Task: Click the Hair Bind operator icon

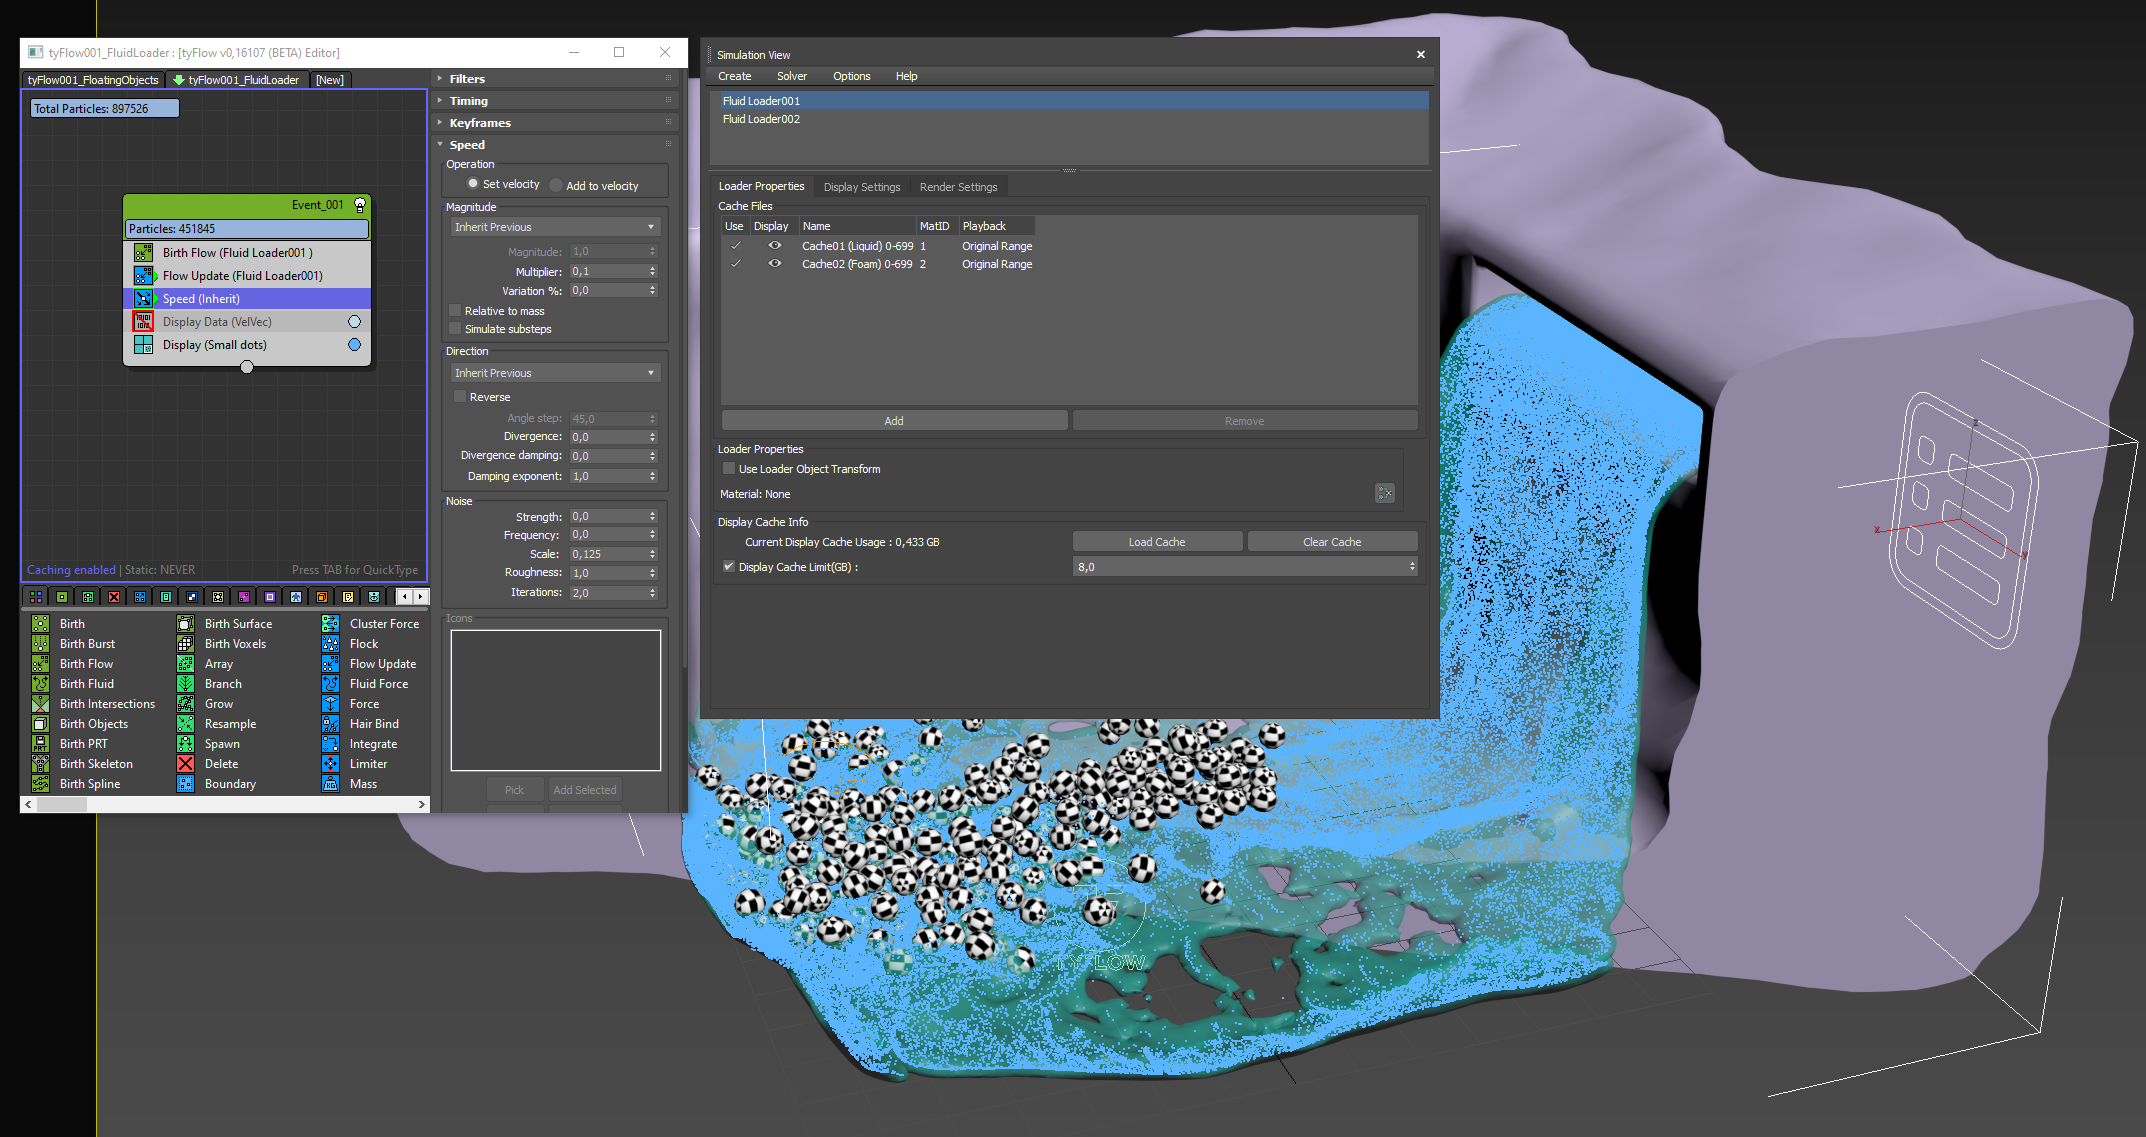Action: 331,724
